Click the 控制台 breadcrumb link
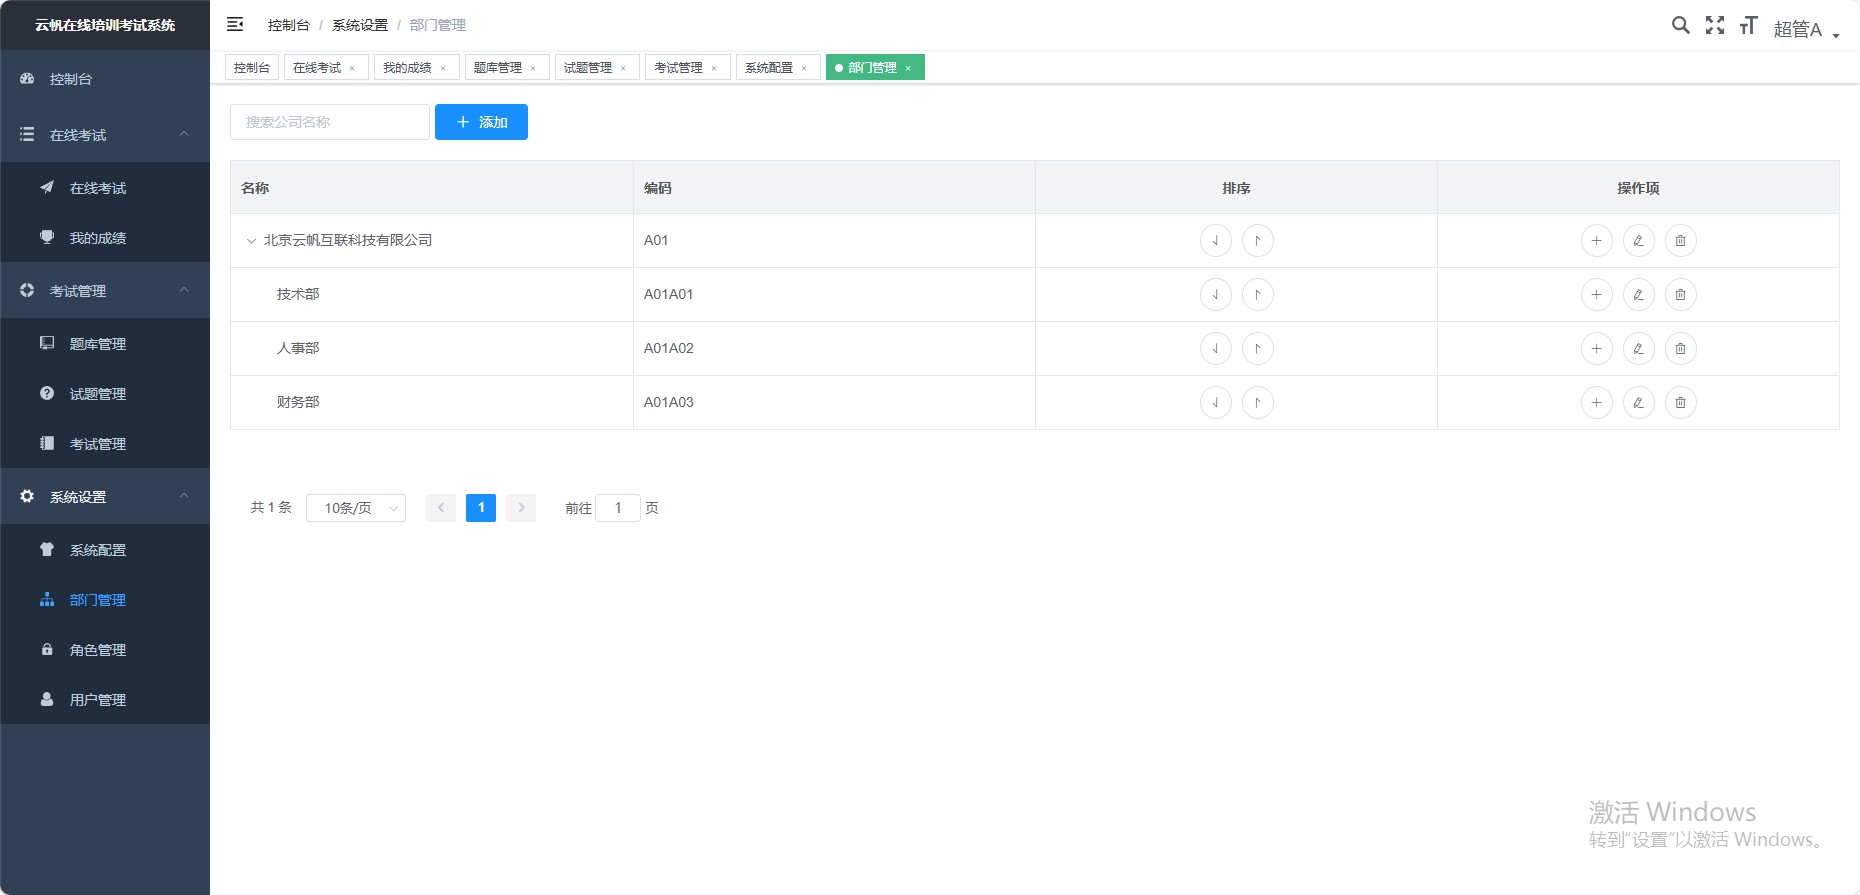Screen dimensions: 1860x895 pyautogui.click(x=289, y=25)
